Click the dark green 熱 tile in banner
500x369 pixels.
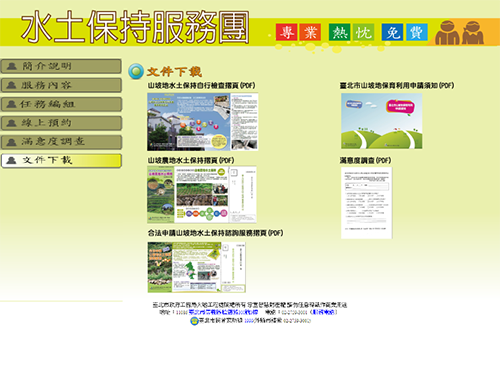[x=339, y=32]
